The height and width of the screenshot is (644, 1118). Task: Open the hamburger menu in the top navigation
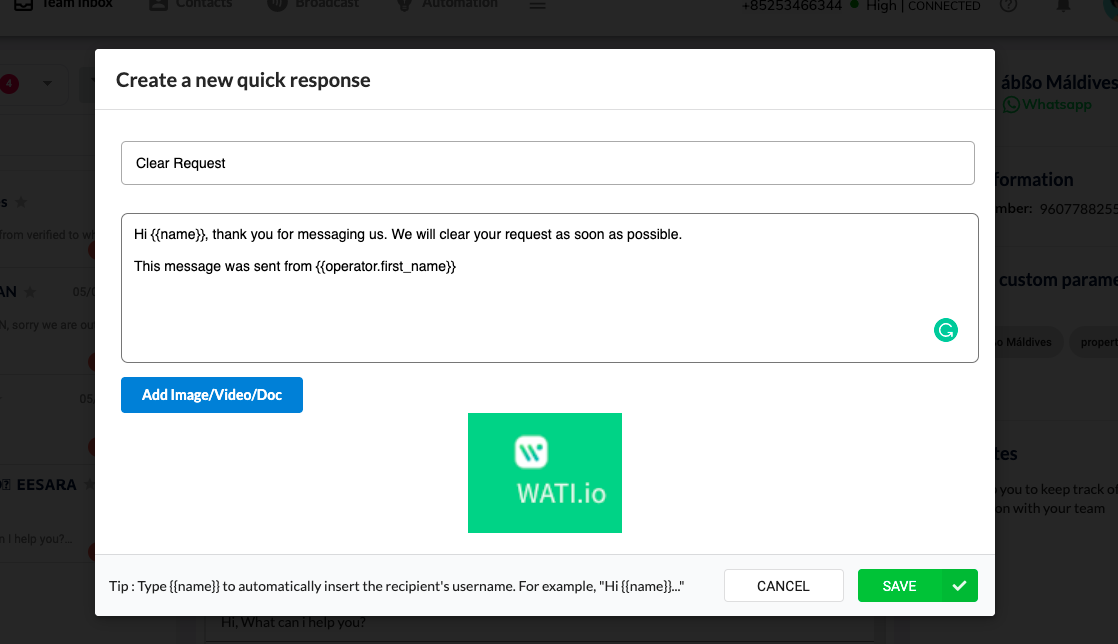538,5
